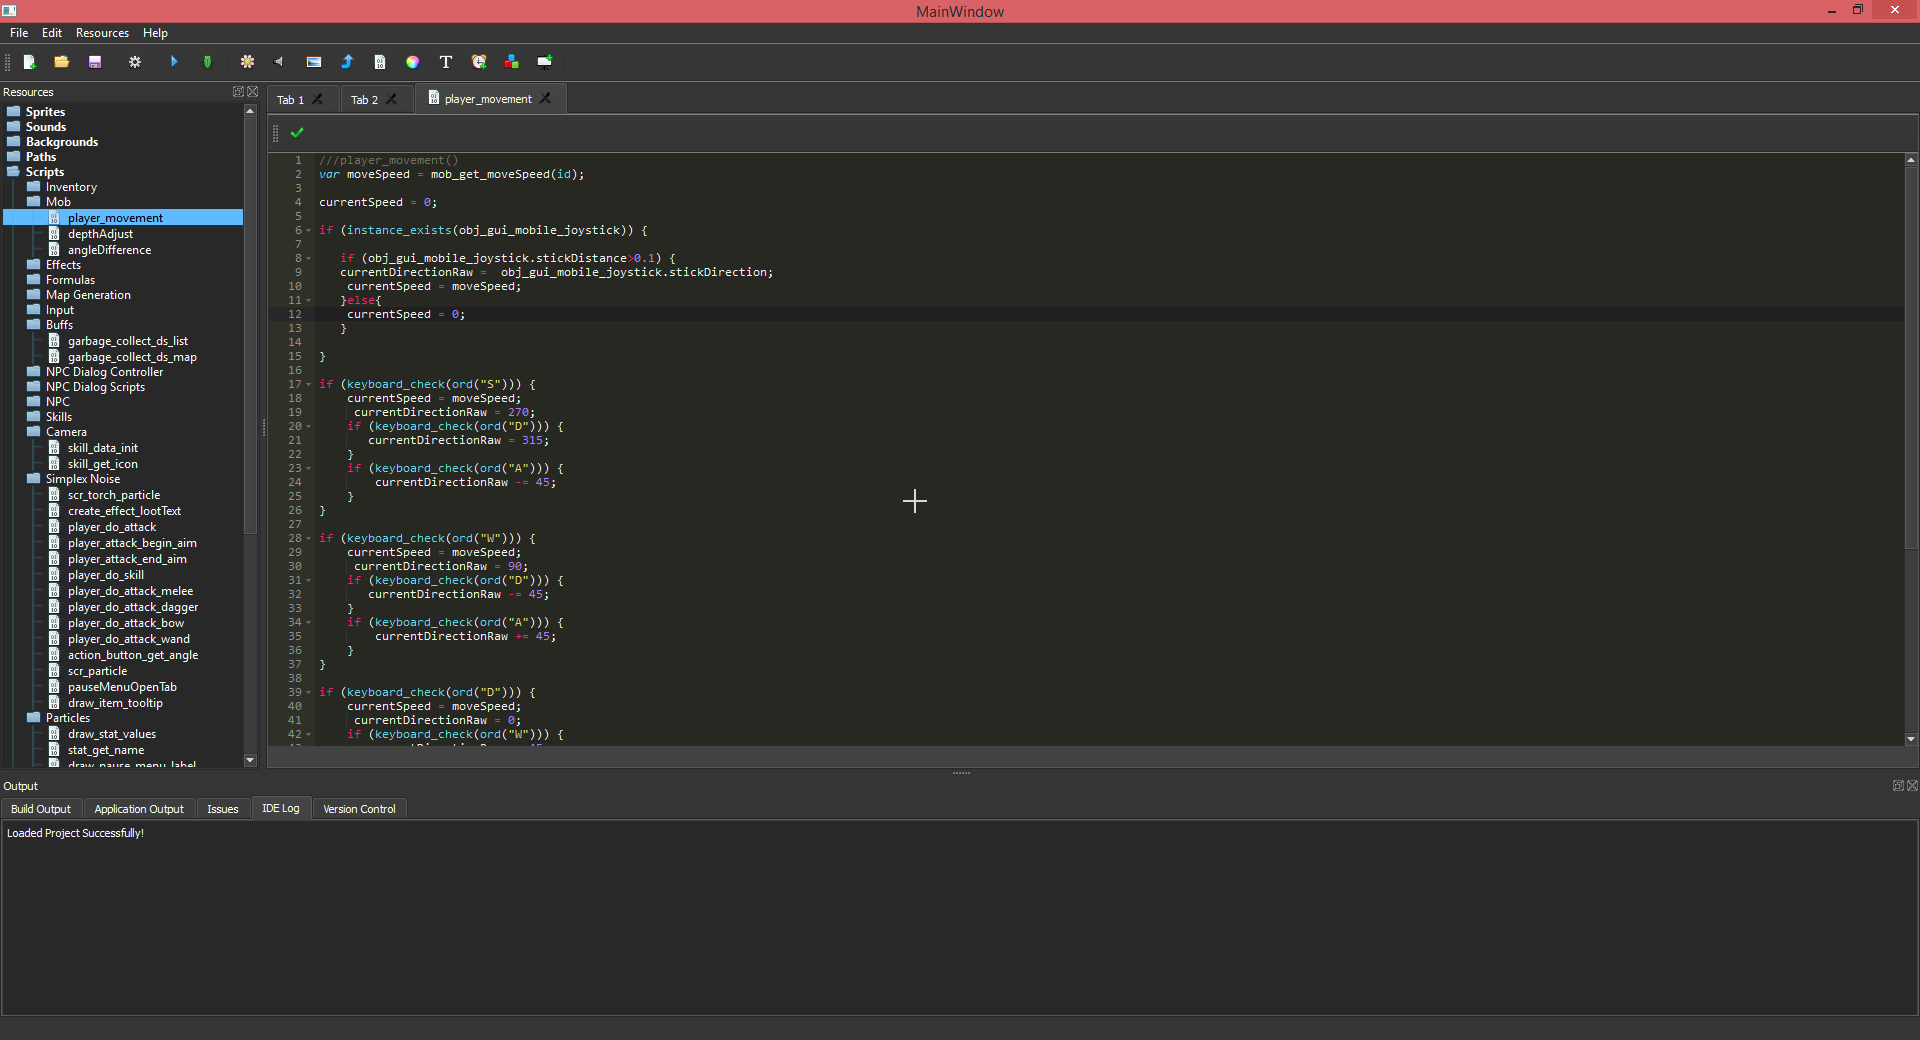Float the Resources panel with undock icon

238,91
